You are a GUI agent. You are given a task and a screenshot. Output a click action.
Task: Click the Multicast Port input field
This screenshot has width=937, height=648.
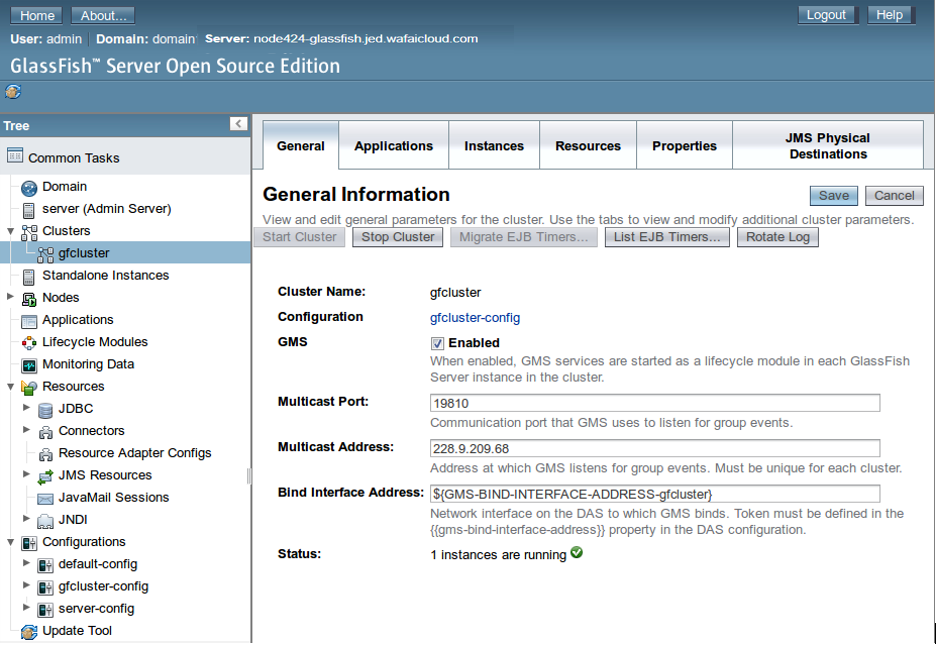pyautogui.click(x=655, y=404)
